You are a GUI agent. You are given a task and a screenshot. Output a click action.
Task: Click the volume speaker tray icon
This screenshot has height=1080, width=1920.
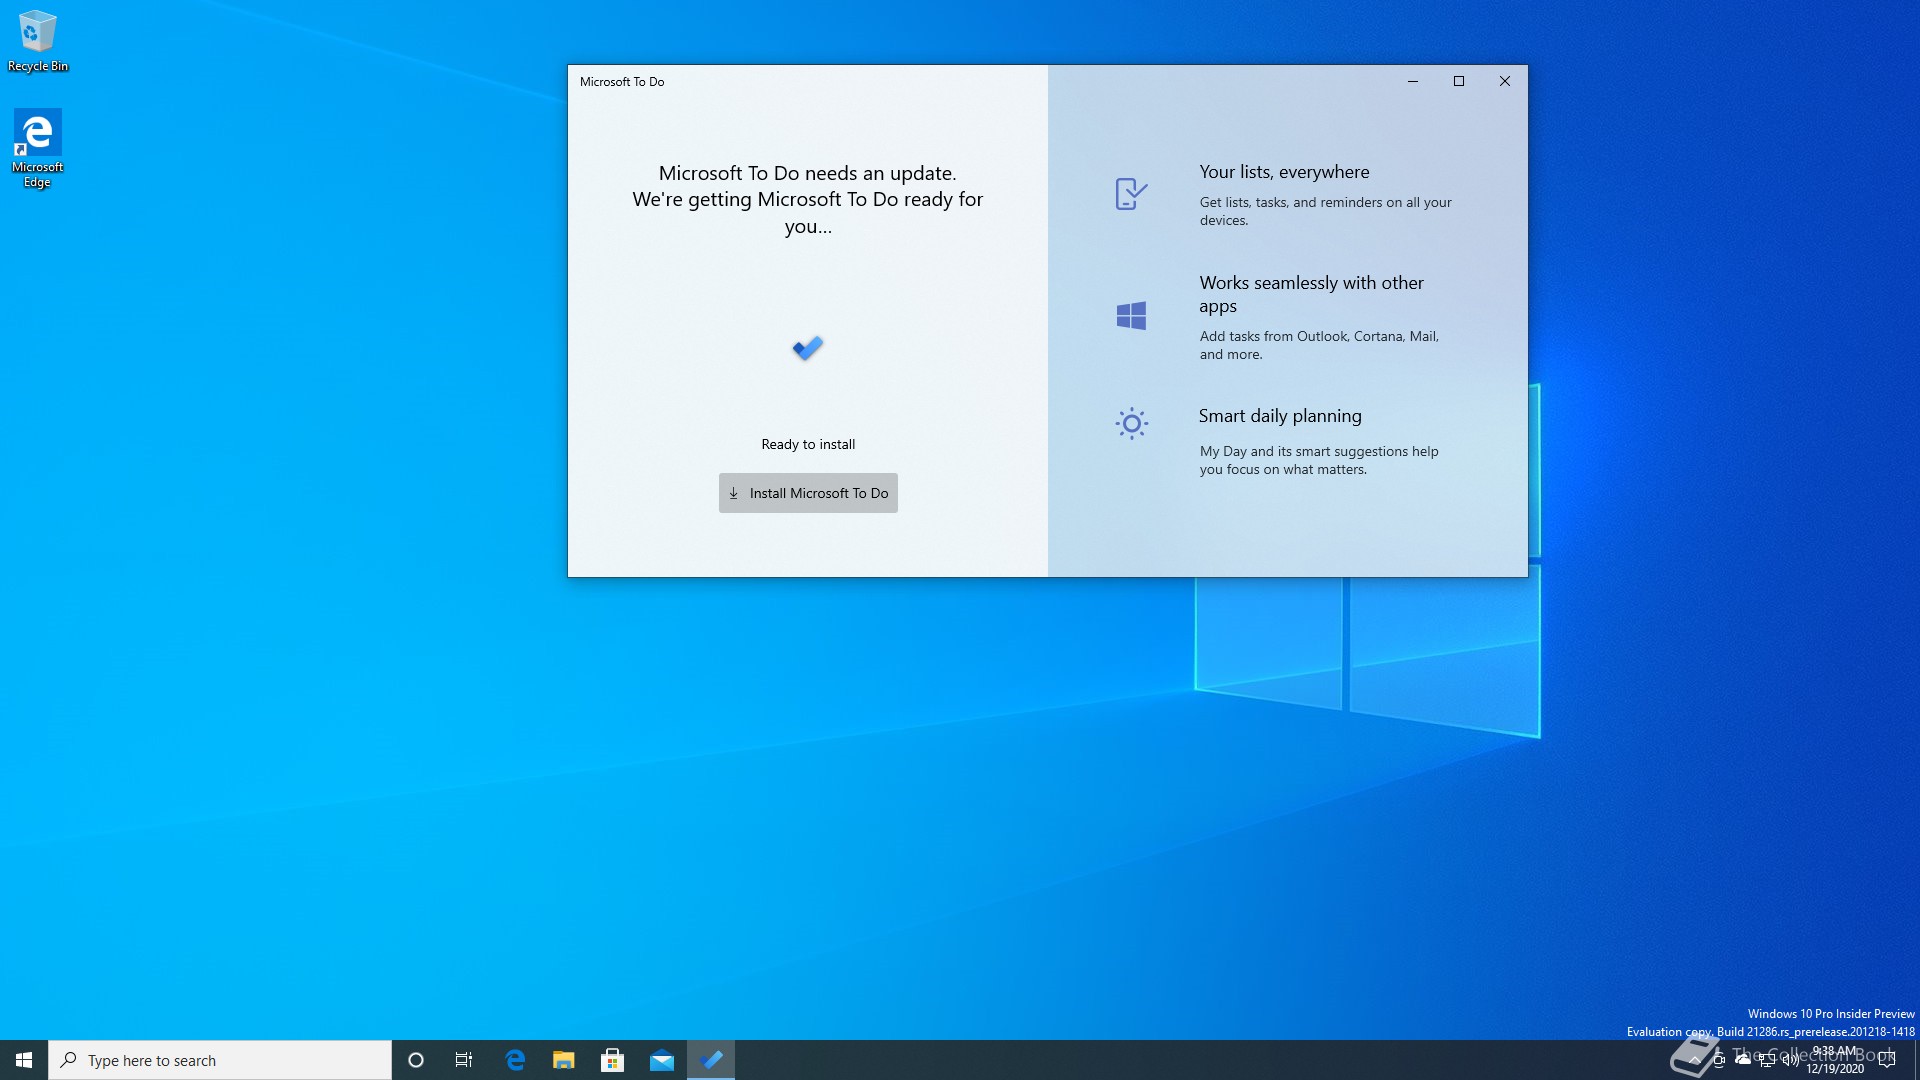[1790, 1060]
